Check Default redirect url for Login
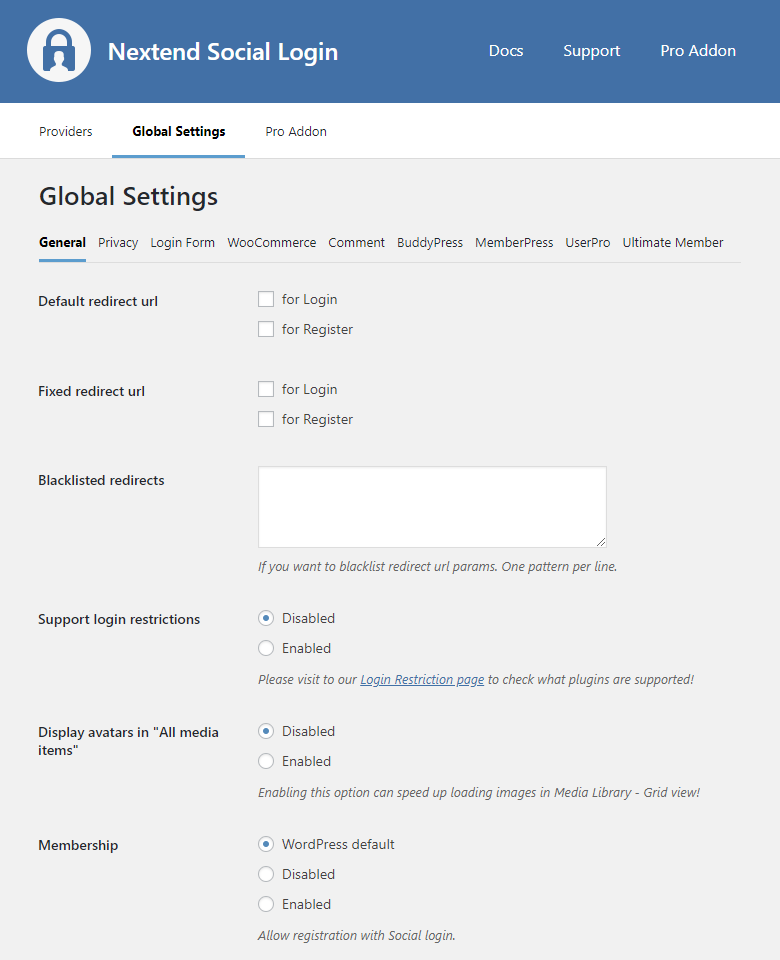Viewport: 780px width, 960px height. tap(266, 299)
